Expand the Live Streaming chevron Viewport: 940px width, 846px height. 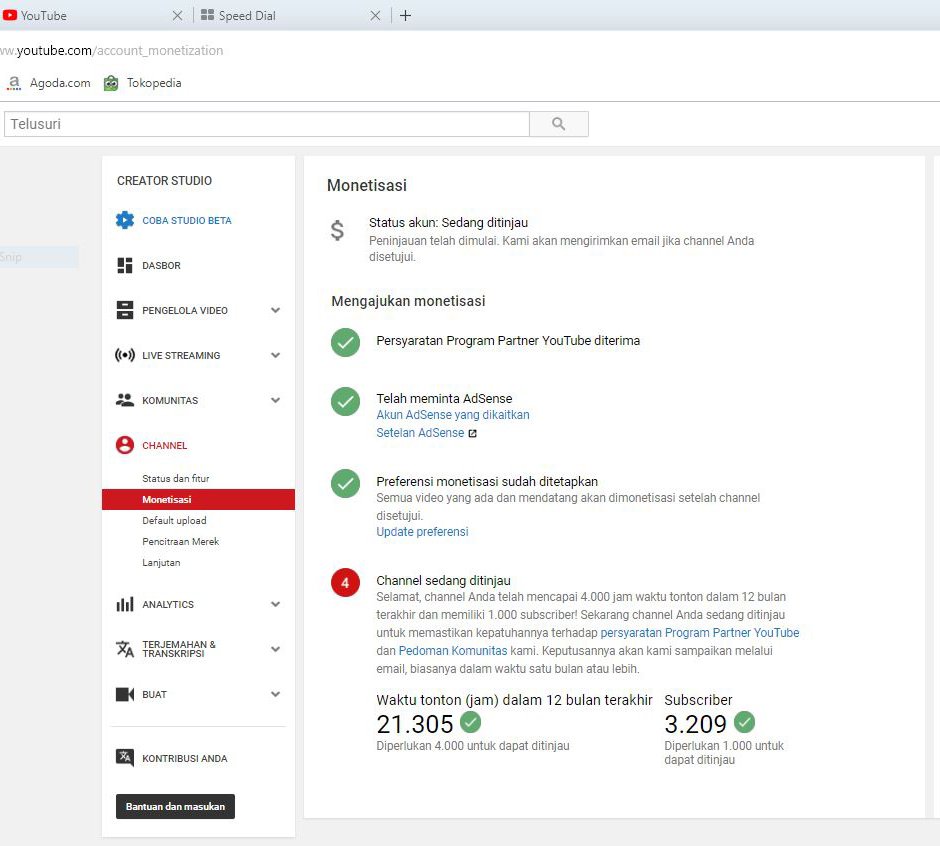pyautogui.click(x=275, y=355)
